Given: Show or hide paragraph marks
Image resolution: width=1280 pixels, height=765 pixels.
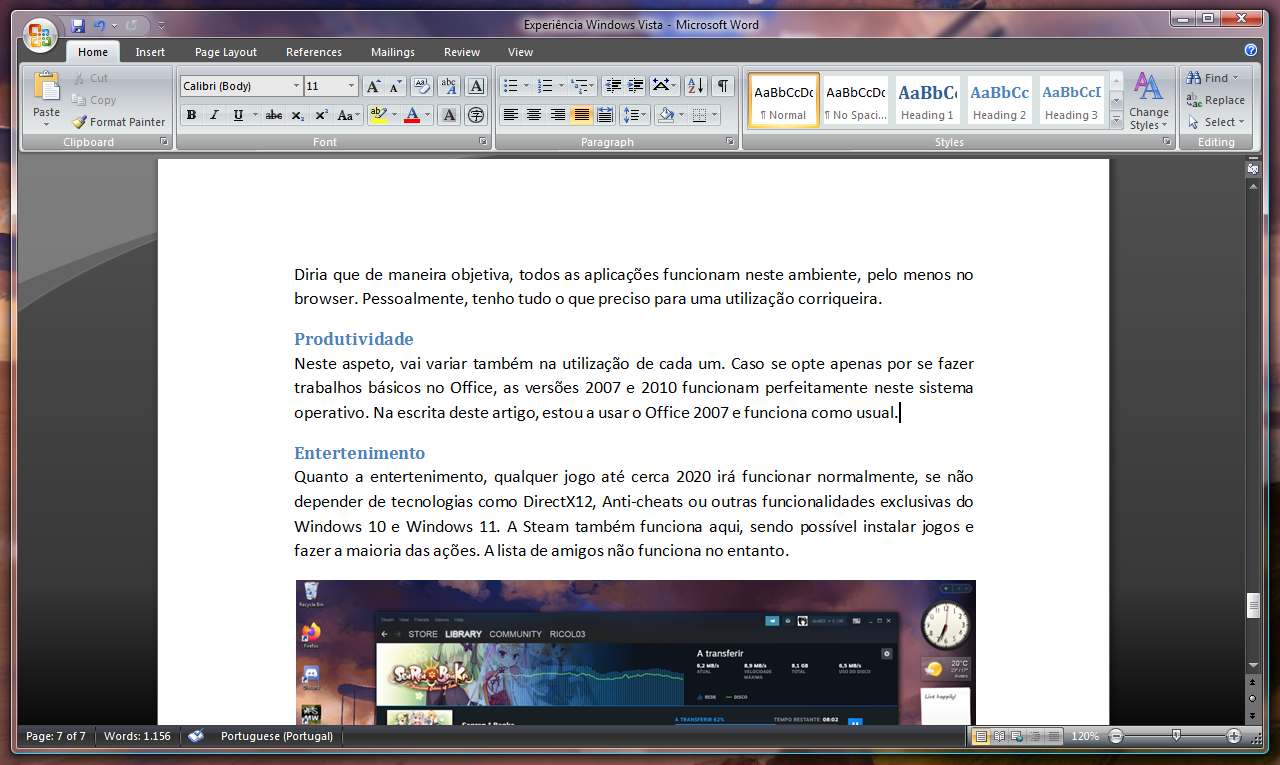Looking at the screenshot, I should [x=722, y=86].
